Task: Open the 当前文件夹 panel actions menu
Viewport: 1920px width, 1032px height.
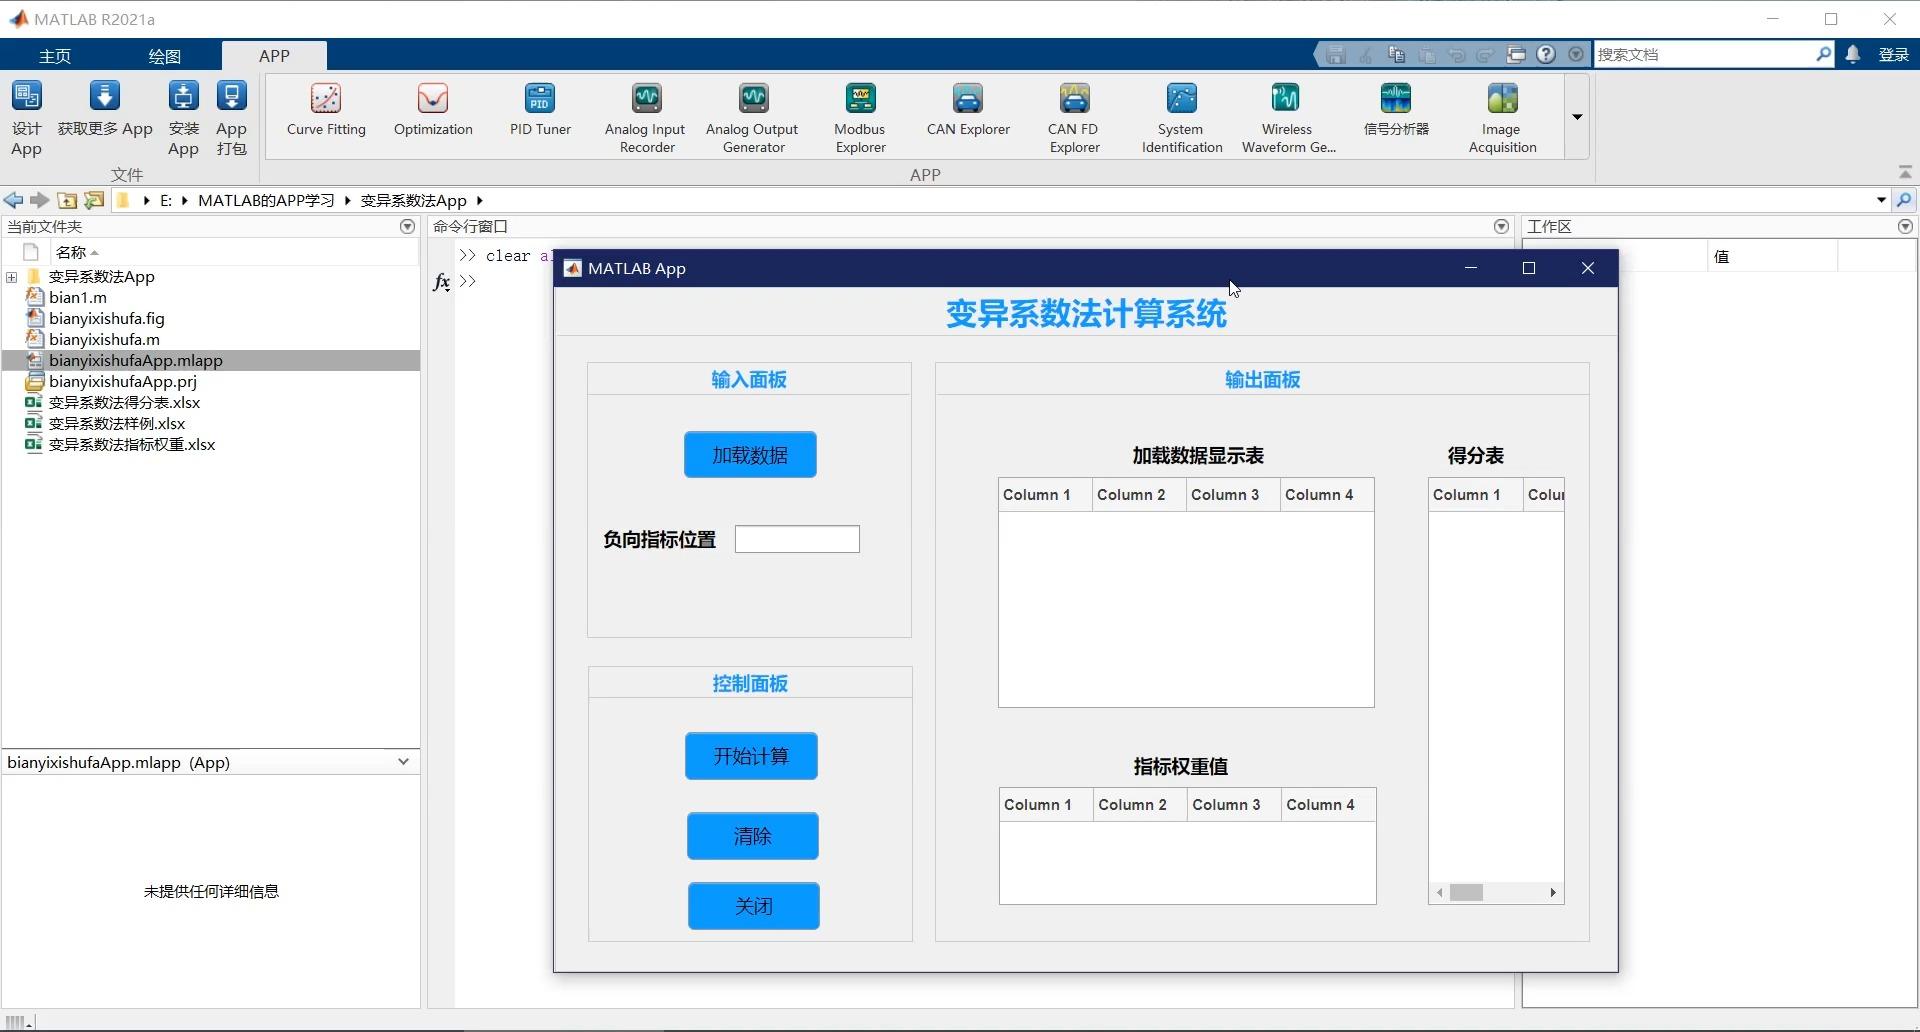Action: [407, 227]
